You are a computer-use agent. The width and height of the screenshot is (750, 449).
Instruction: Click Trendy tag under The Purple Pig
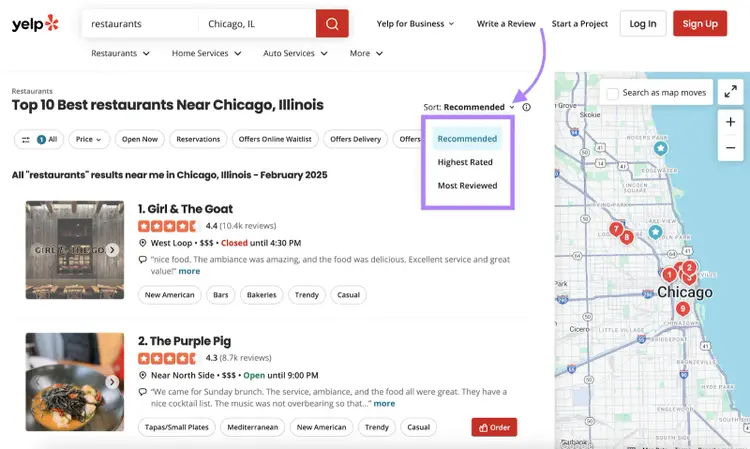pyautogui.click(x=377, y=427)
